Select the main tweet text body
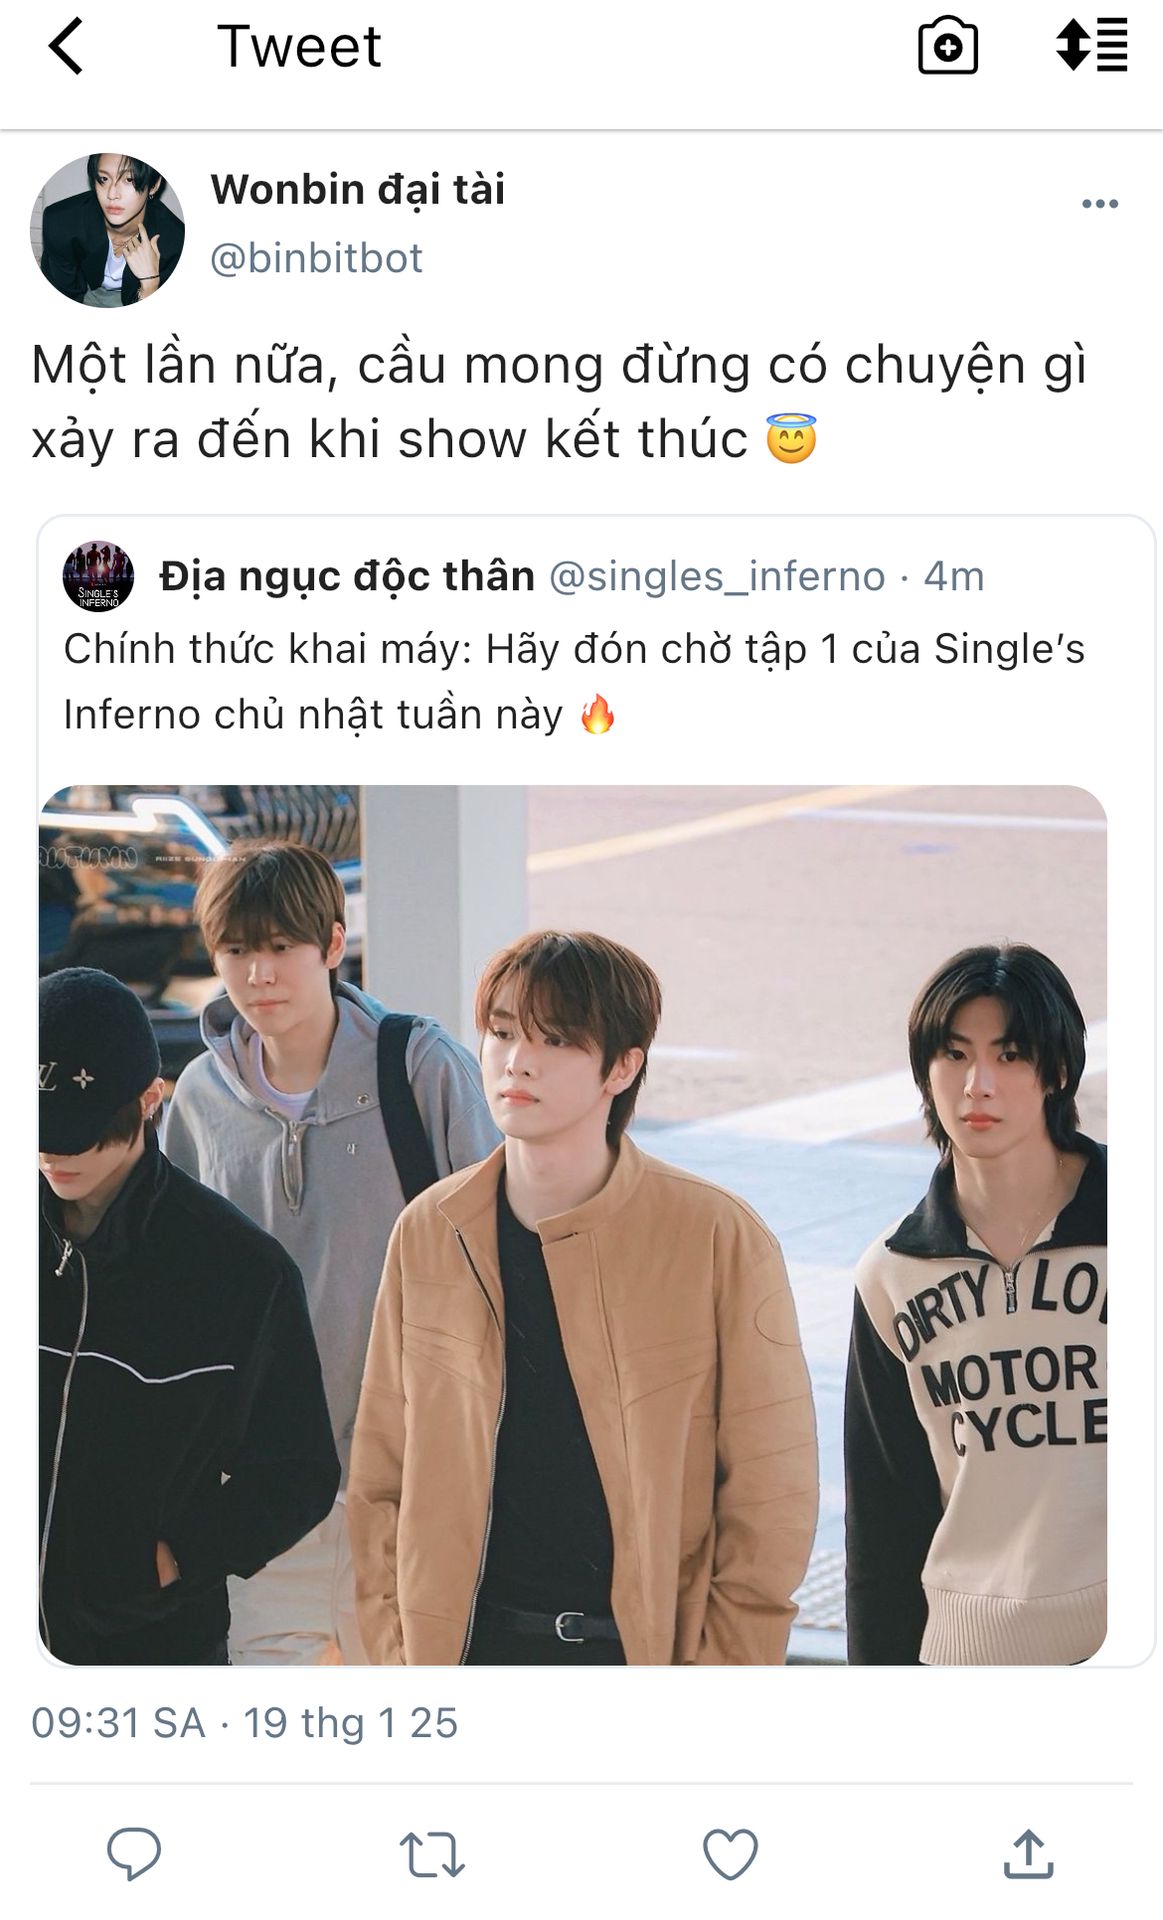This screenshot has height=1920, width=1163. click(559, 402)
